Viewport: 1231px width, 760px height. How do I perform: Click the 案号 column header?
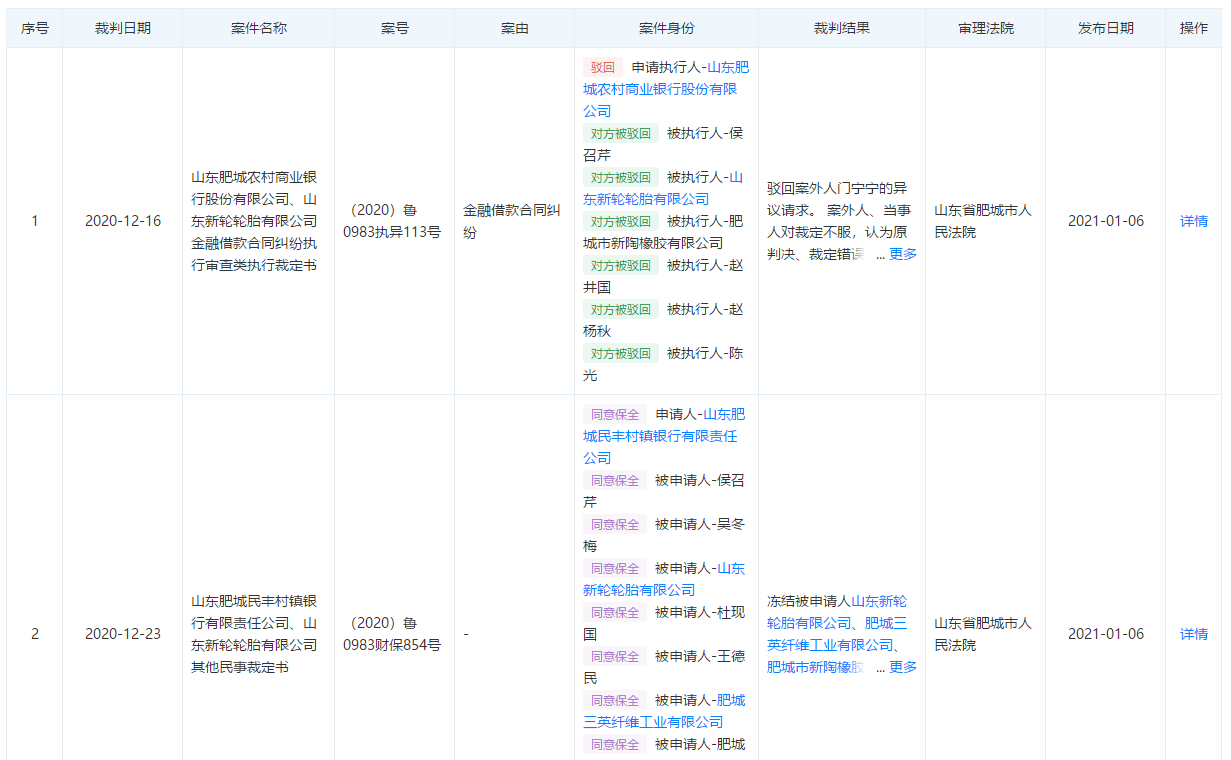(395, 28)
